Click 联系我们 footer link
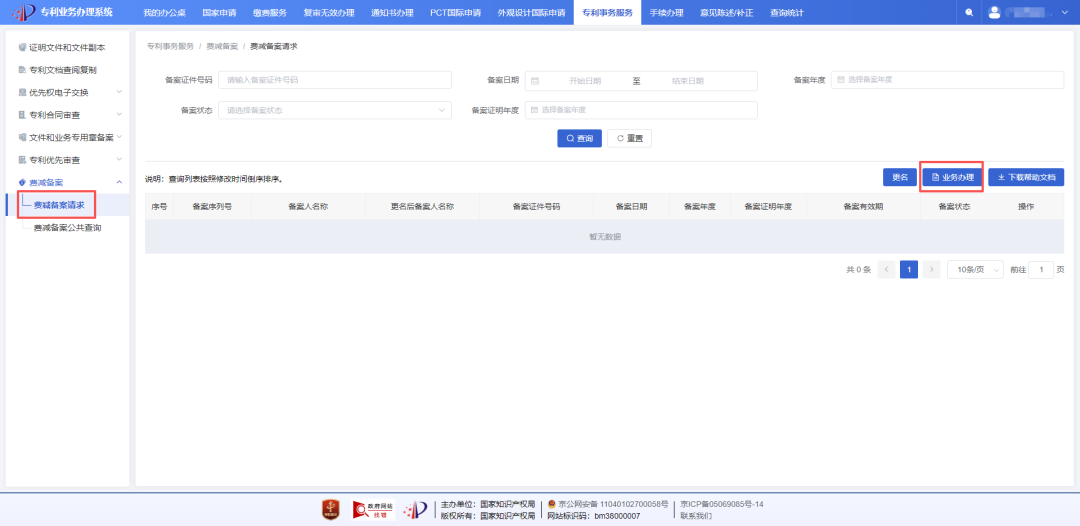Image resolution: width=1080 pixels, height=526 pixels. coord(696,516)
